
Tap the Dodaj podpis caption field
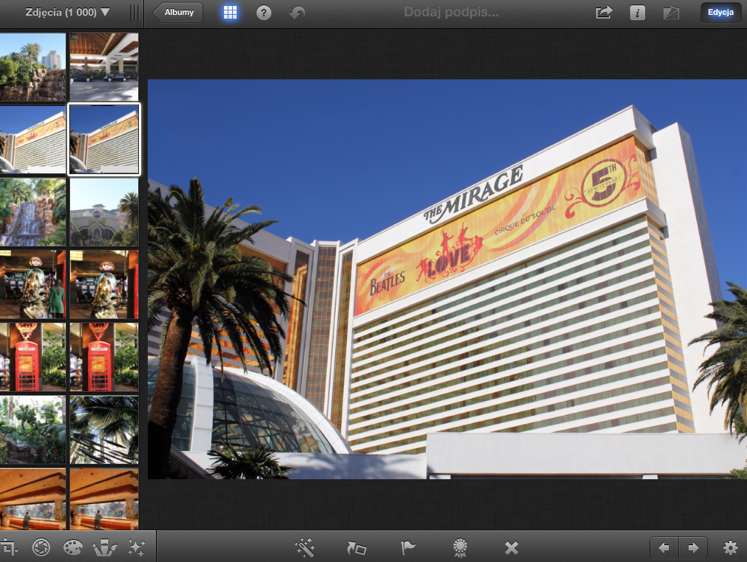[x=451, y=12]
